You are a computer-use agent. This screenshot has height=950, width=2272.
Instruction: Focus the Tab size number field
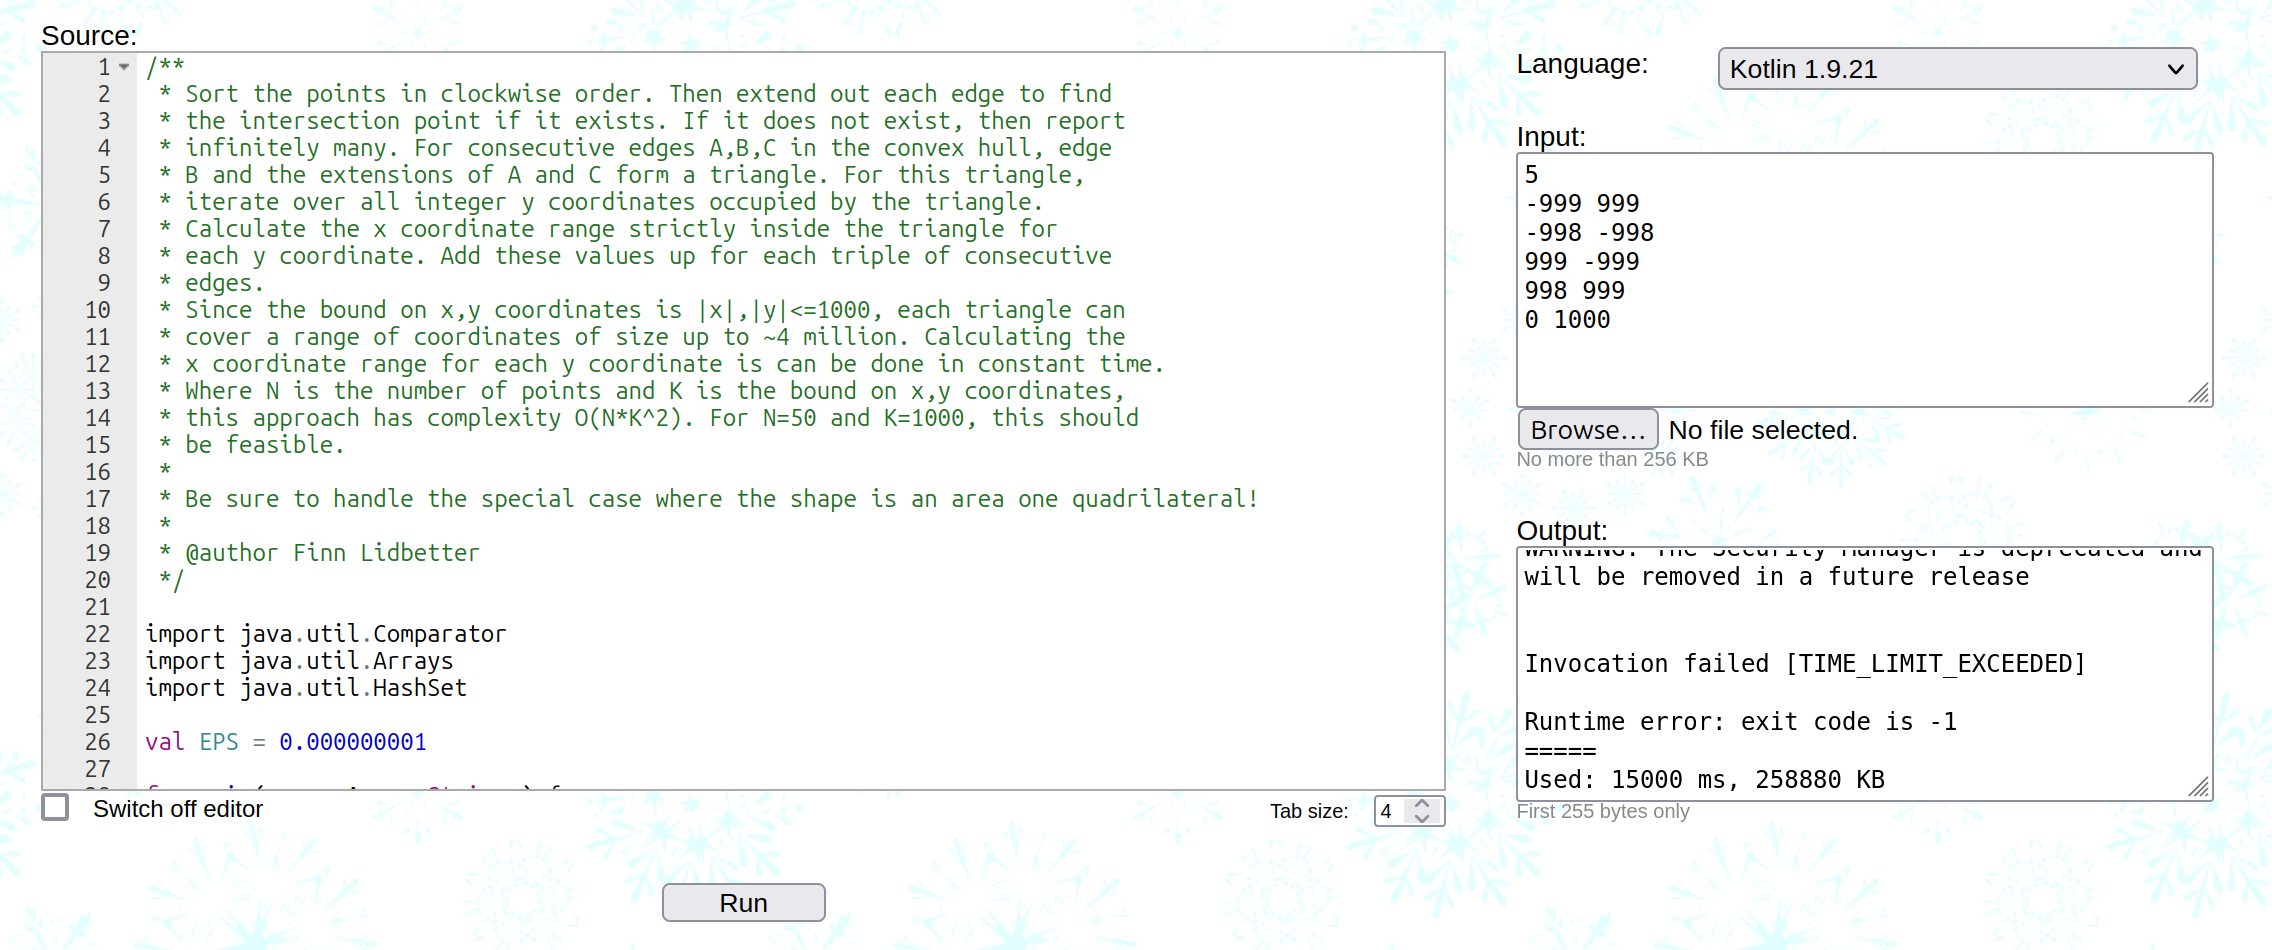(x=1390, y=811)
